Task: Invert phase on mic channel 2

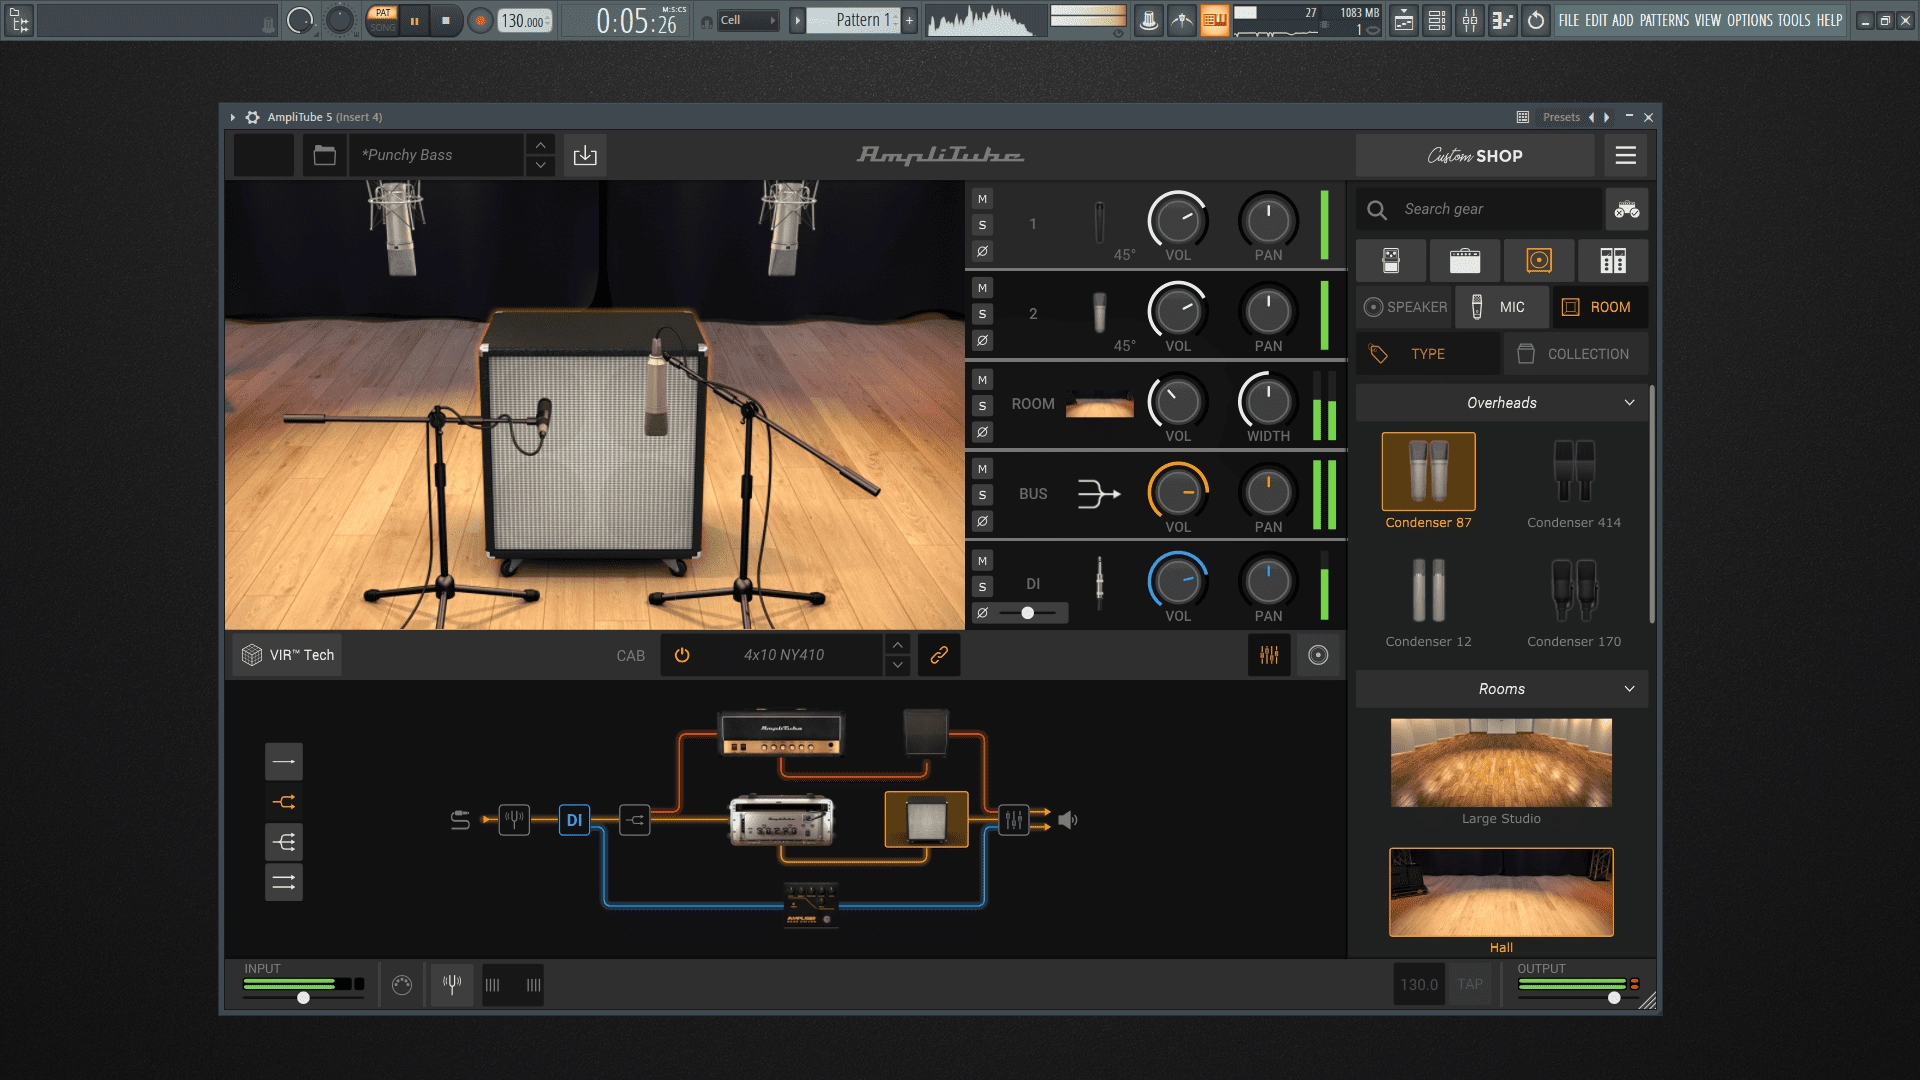Action: point(982,340)
